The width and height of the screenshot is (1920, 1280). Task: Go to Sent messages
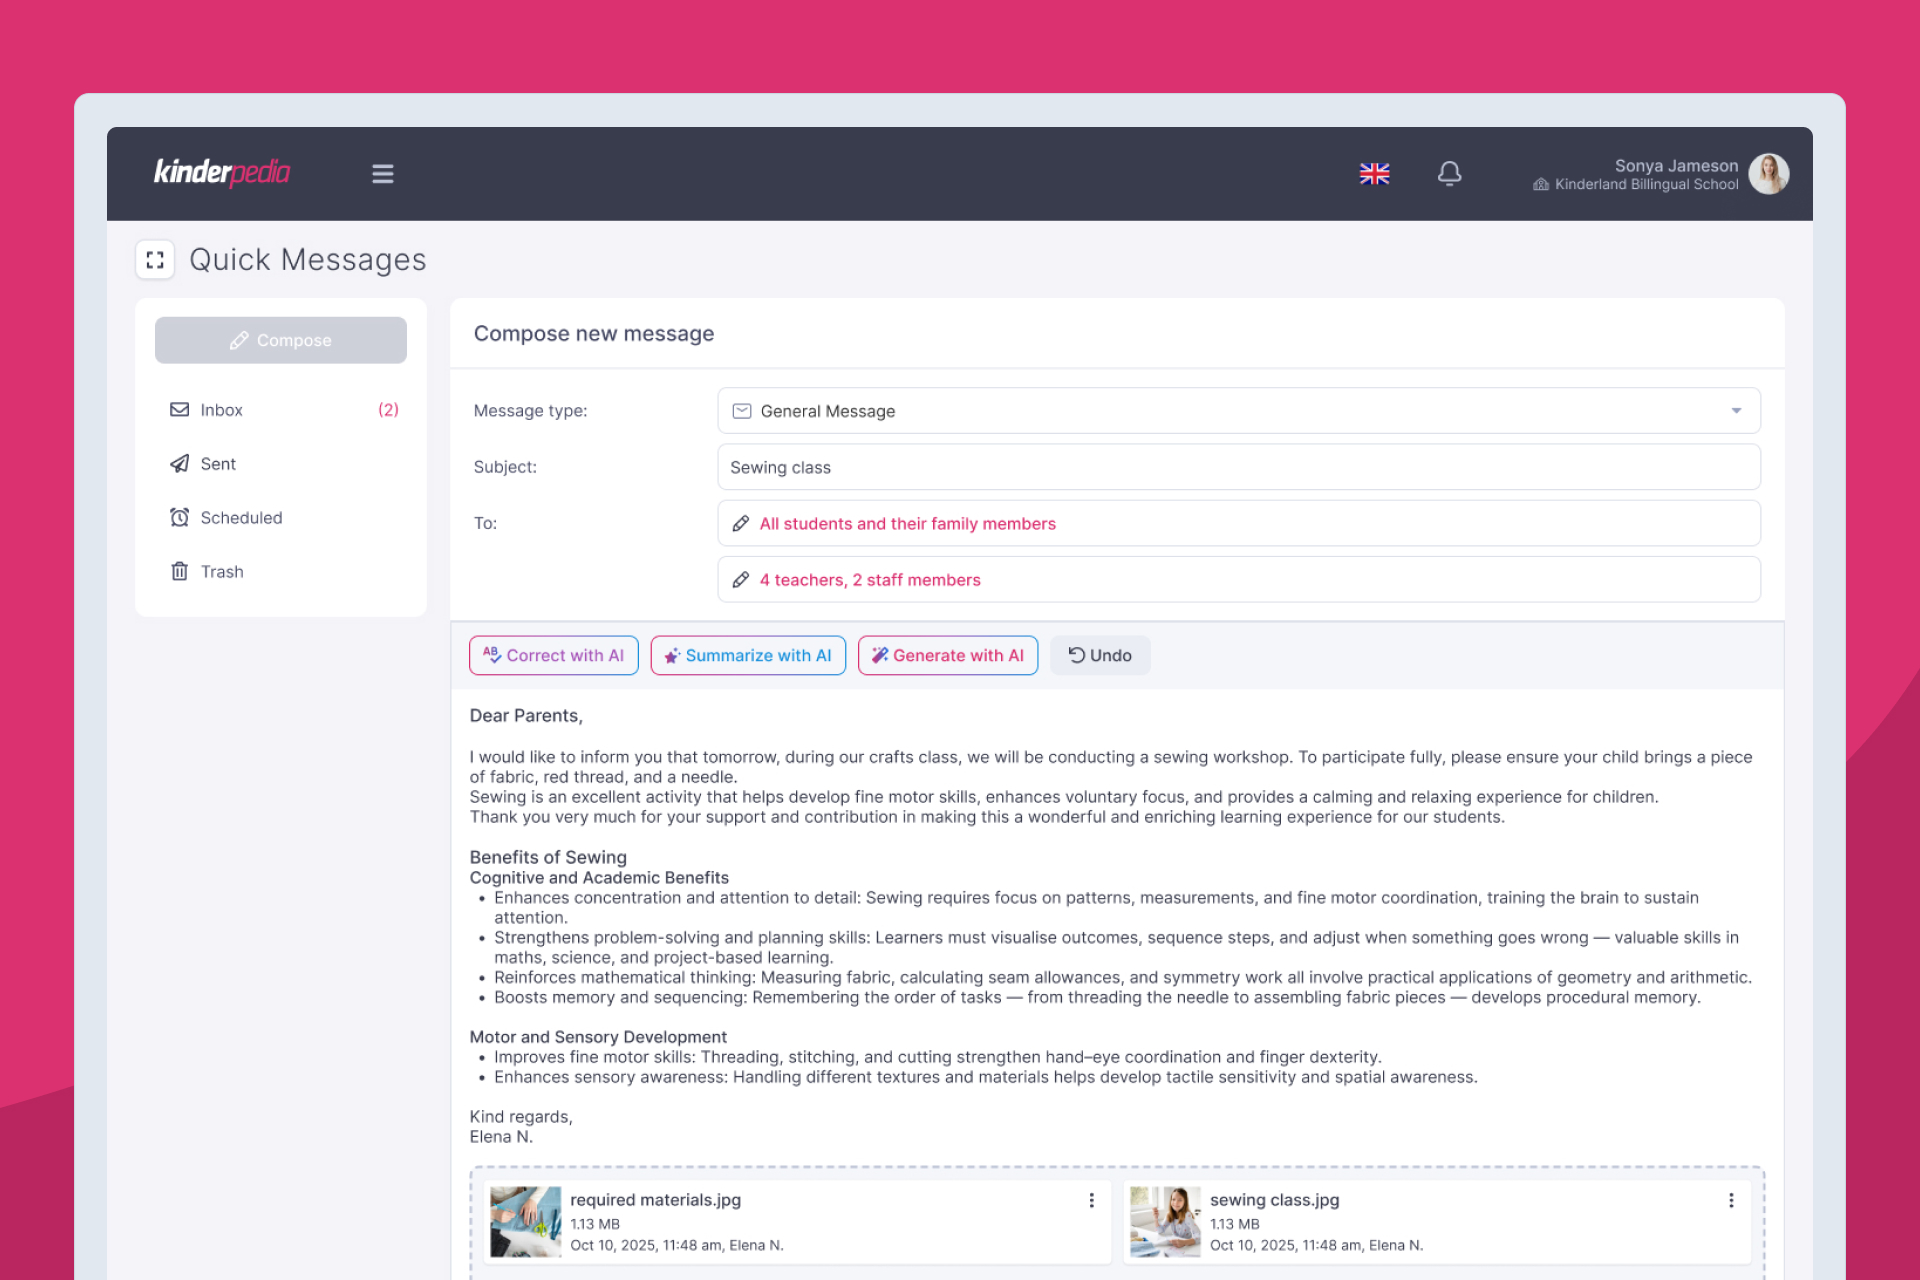(x=218, y=464)
